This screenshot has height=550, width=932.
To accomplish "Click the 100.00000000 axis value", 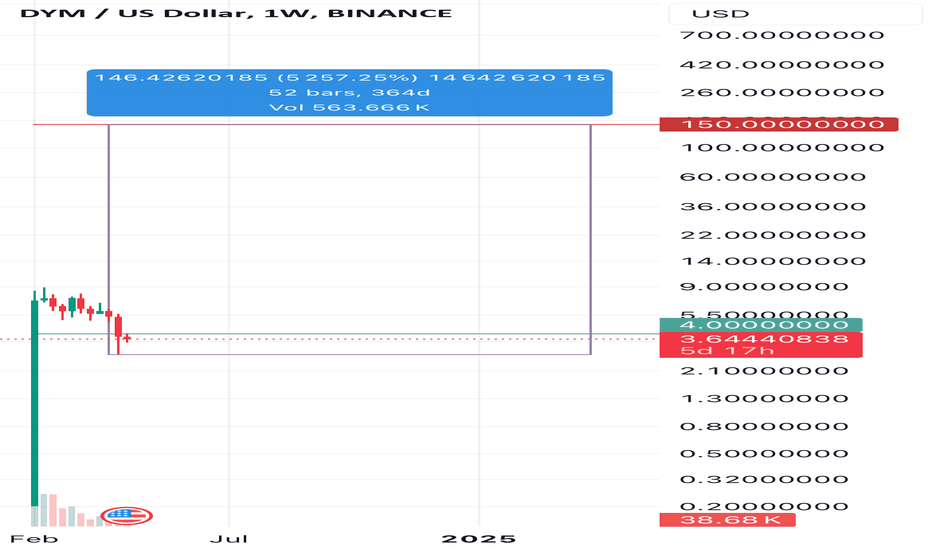I will [782, 147].
